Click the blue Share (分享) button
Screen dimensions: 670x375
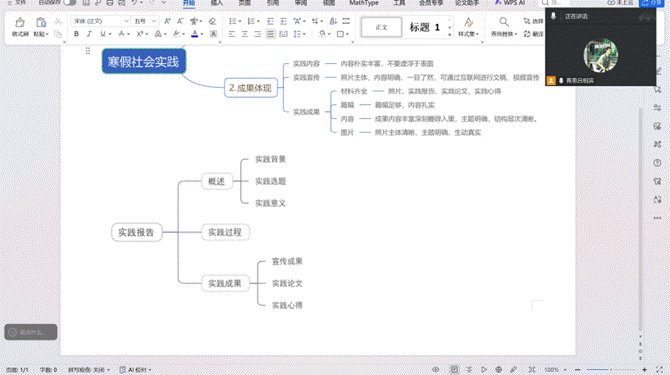[651, 3]
